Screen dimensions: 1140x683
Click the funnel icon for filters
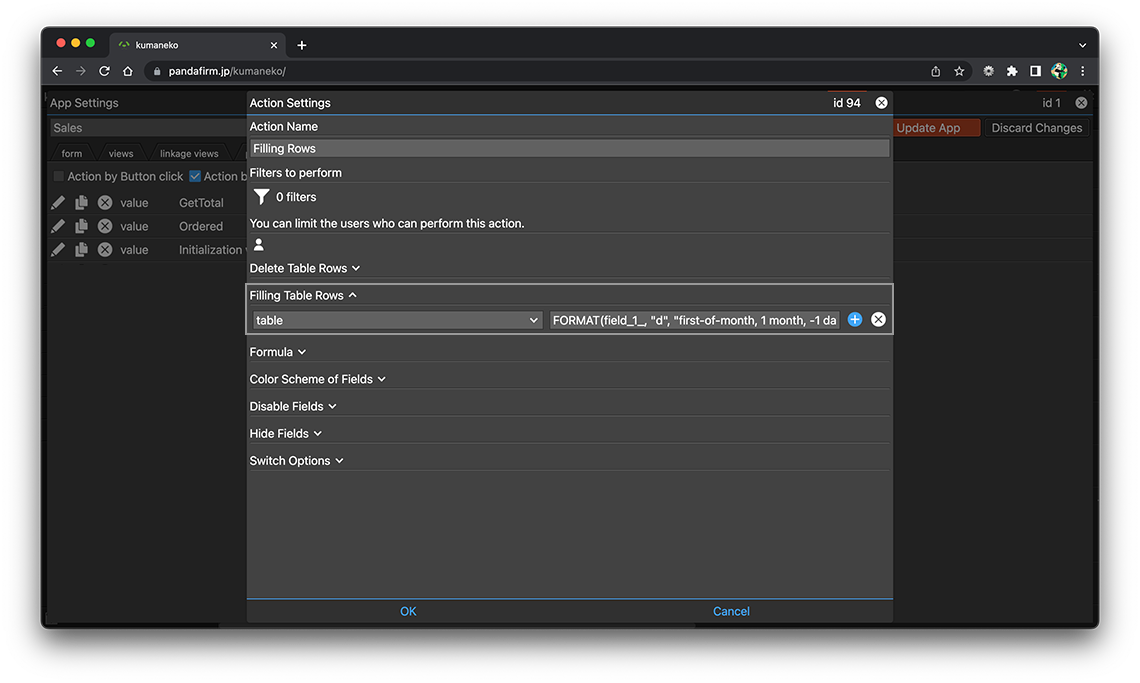point(261,197)
